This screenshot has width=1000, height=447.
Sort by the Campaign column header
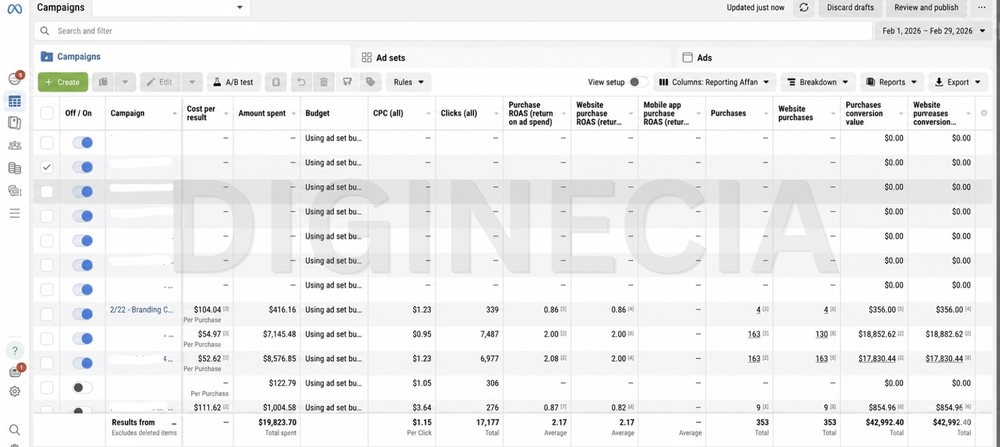(143, 114)
